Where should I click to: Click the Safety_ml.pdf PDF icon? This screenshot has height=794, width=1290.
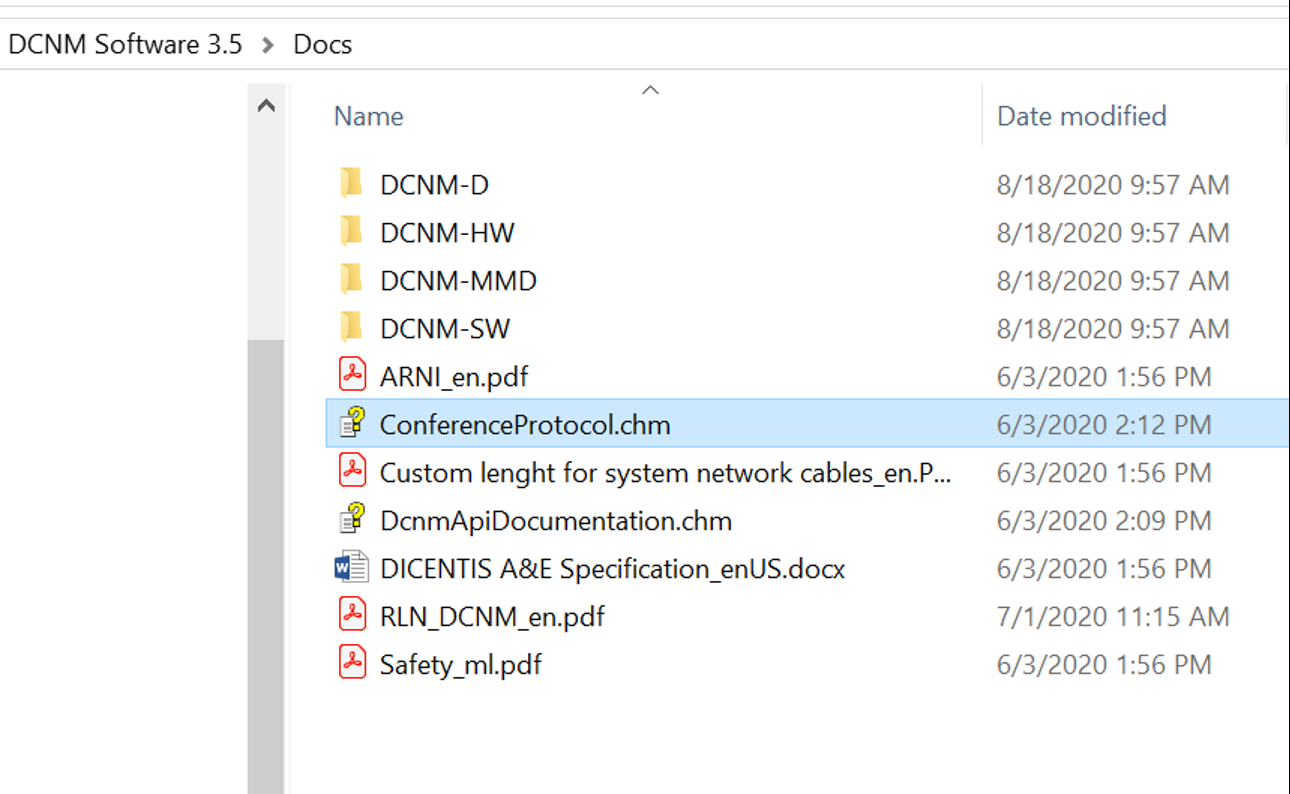(352, 664)
